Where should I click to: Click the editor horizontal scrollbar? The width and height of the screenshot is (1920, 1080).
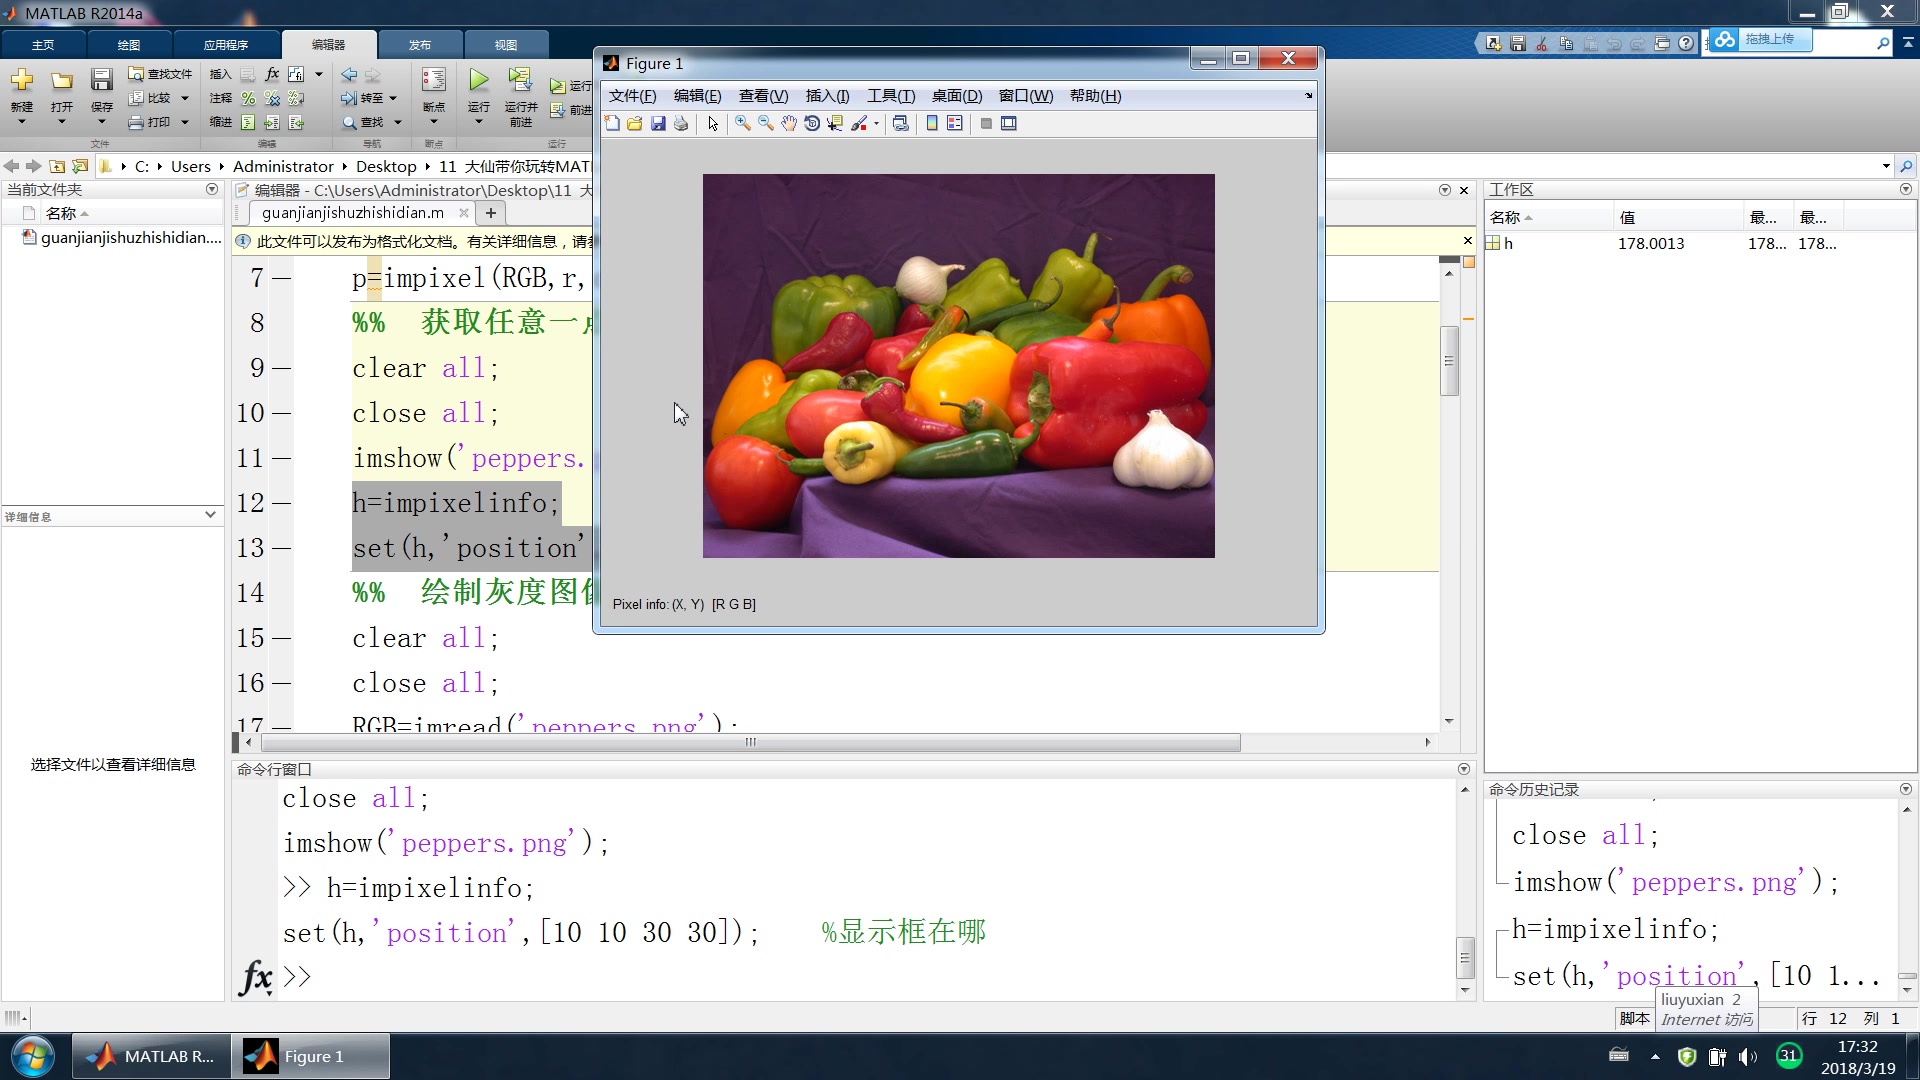tap(751, 742)
